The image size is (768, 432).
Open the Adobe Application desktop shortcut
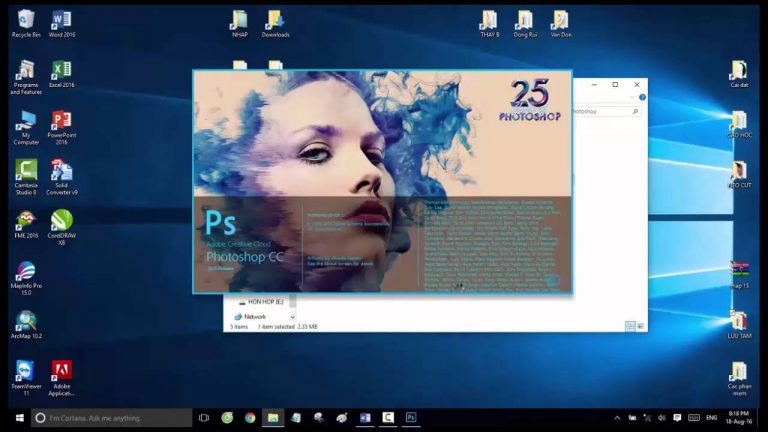click(x=62, y=378)
